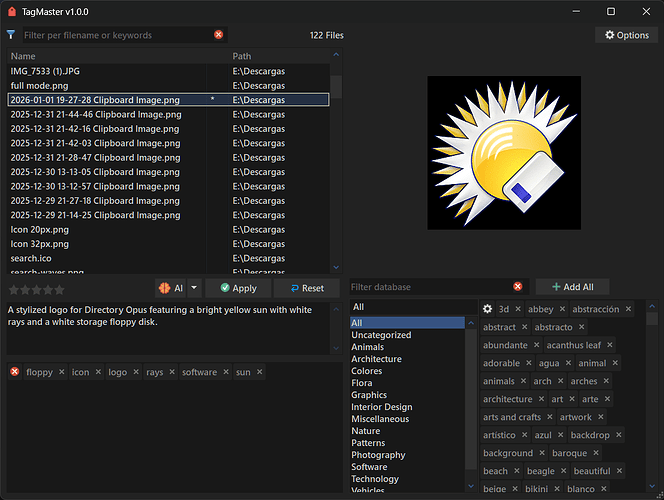Open Options with the gear button

click(625, 35)
